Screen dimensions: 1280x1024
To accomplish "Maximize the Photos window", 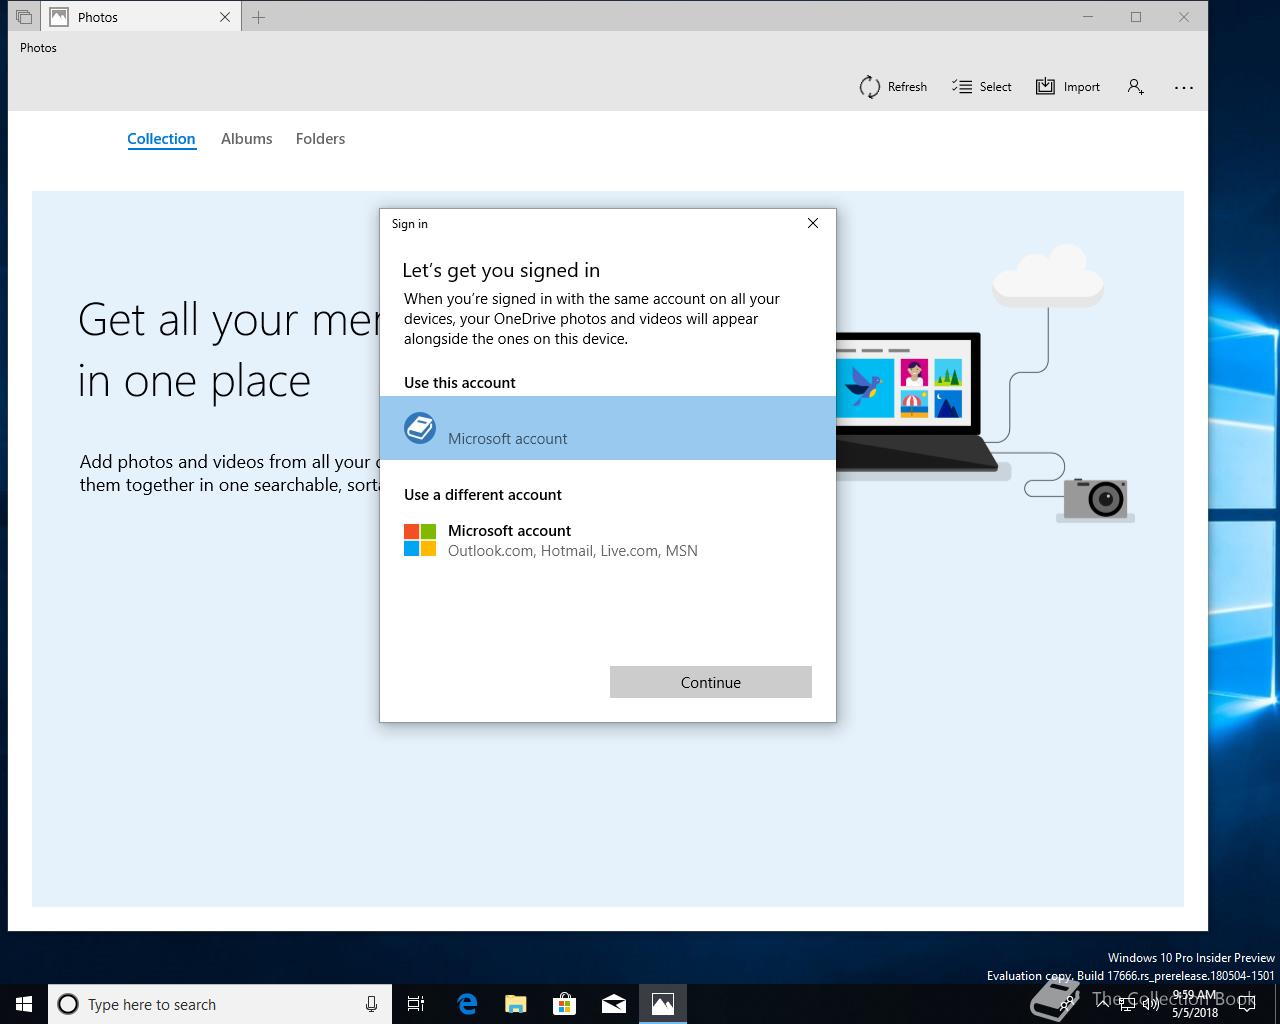I will click(x=1136, y=17).
